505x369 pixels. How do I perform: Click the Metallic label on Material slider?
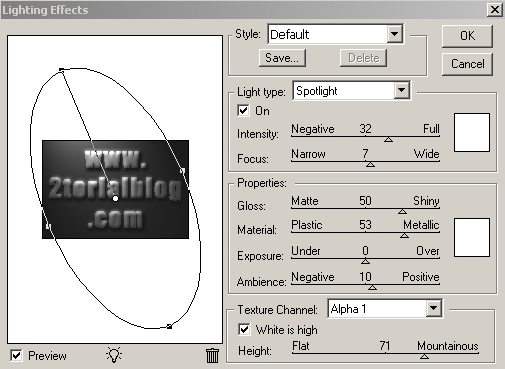[421, 225]
